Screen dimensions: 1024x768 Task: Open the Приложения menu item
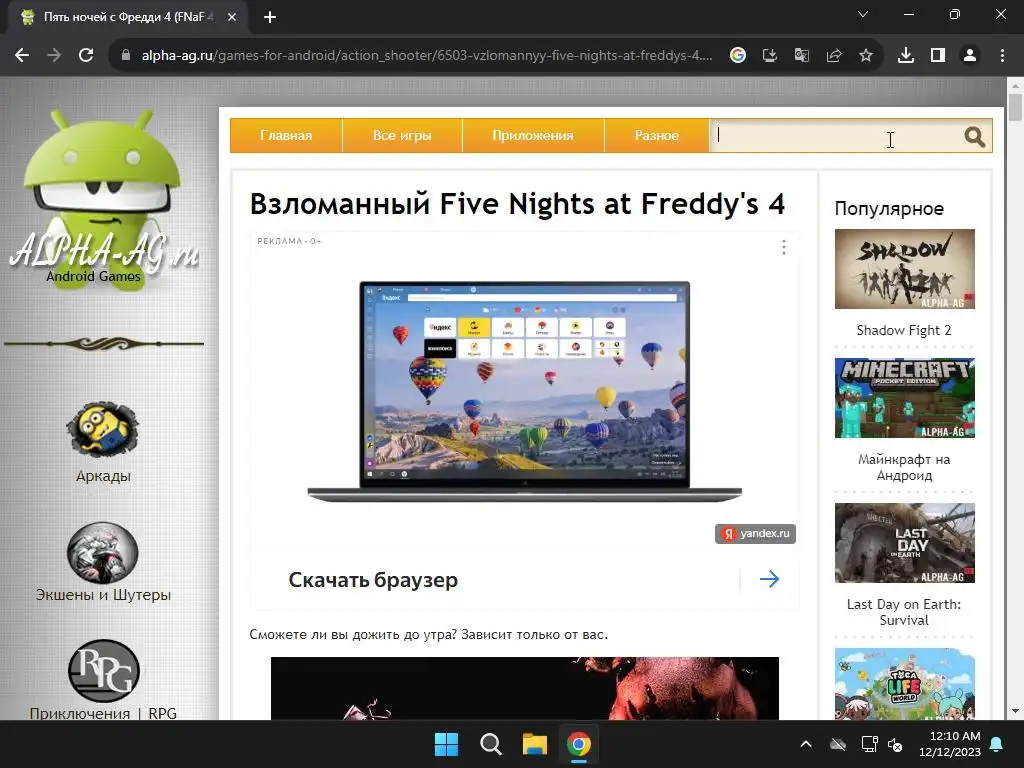tap(533, 135)
